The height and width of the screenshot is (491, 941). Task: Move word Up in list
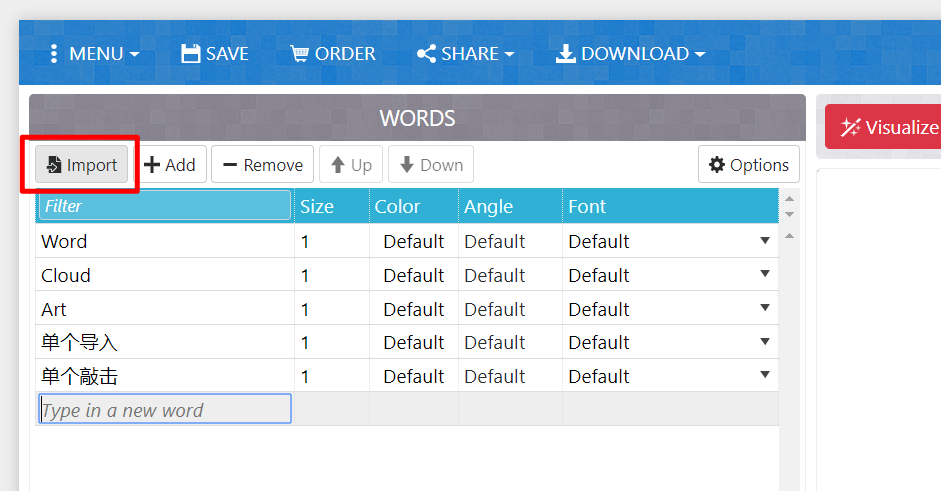click(x=351, y=164)
